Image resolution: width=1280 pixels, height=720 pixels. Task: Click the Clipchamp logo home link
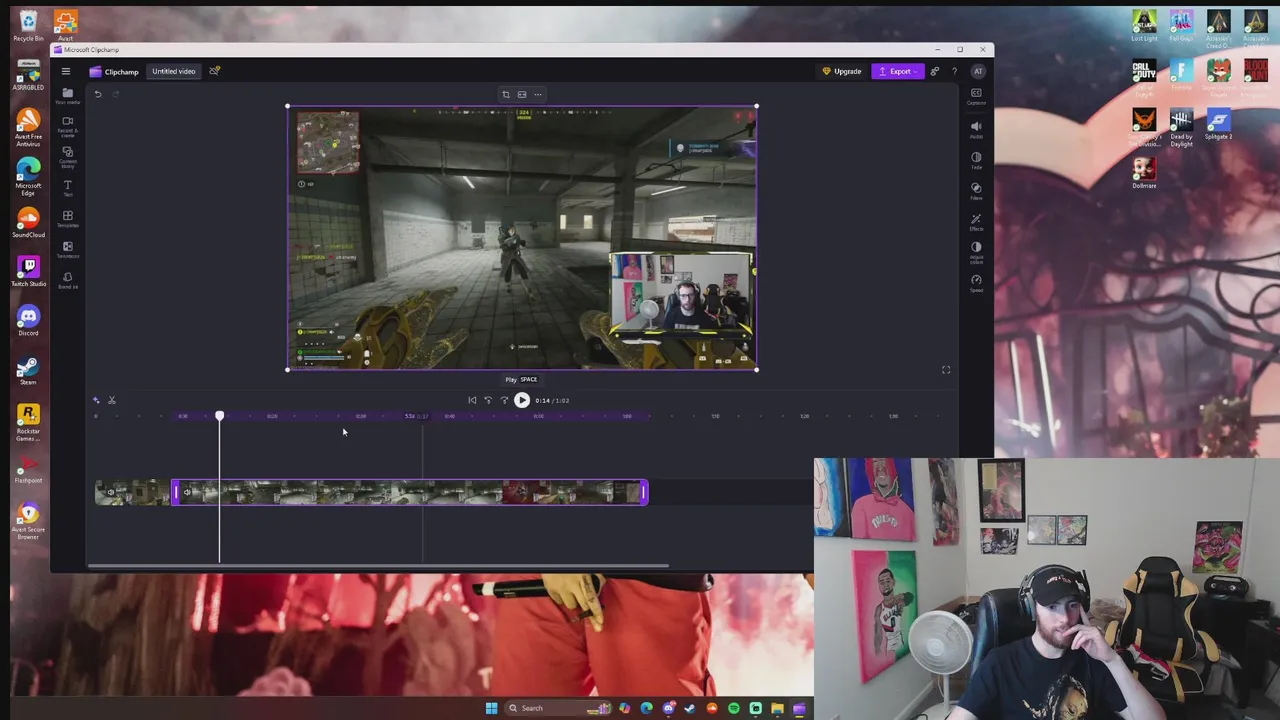coord(114,71)
